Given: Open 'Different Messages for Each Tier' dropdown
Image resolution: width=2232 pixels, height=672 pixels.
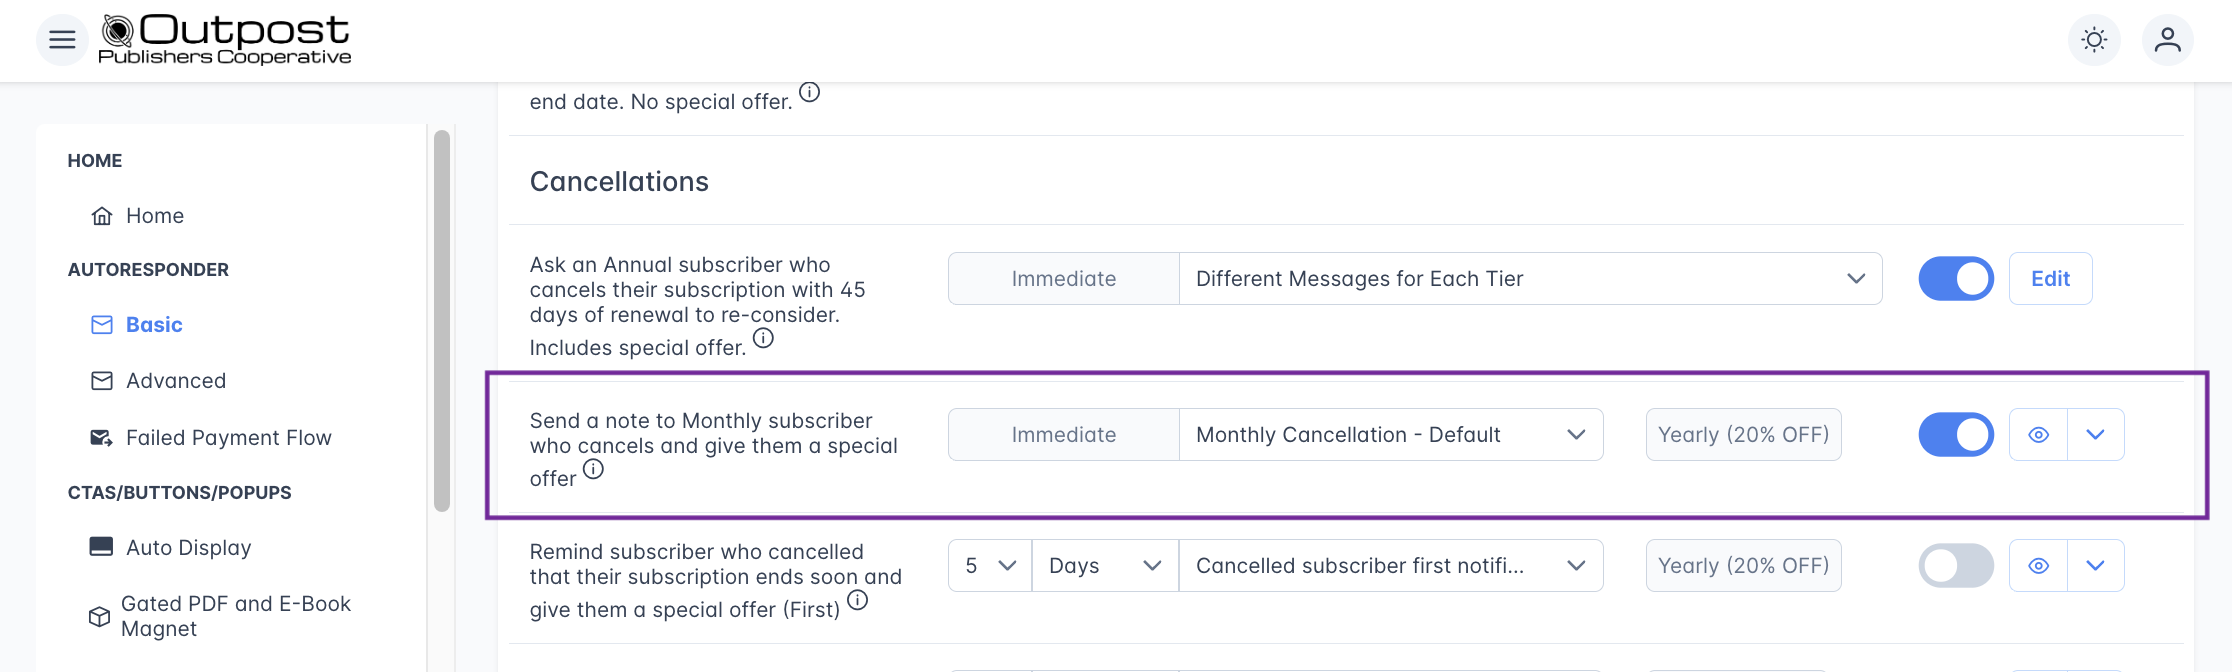Looking at the screenshot, I should [1530, 279].
